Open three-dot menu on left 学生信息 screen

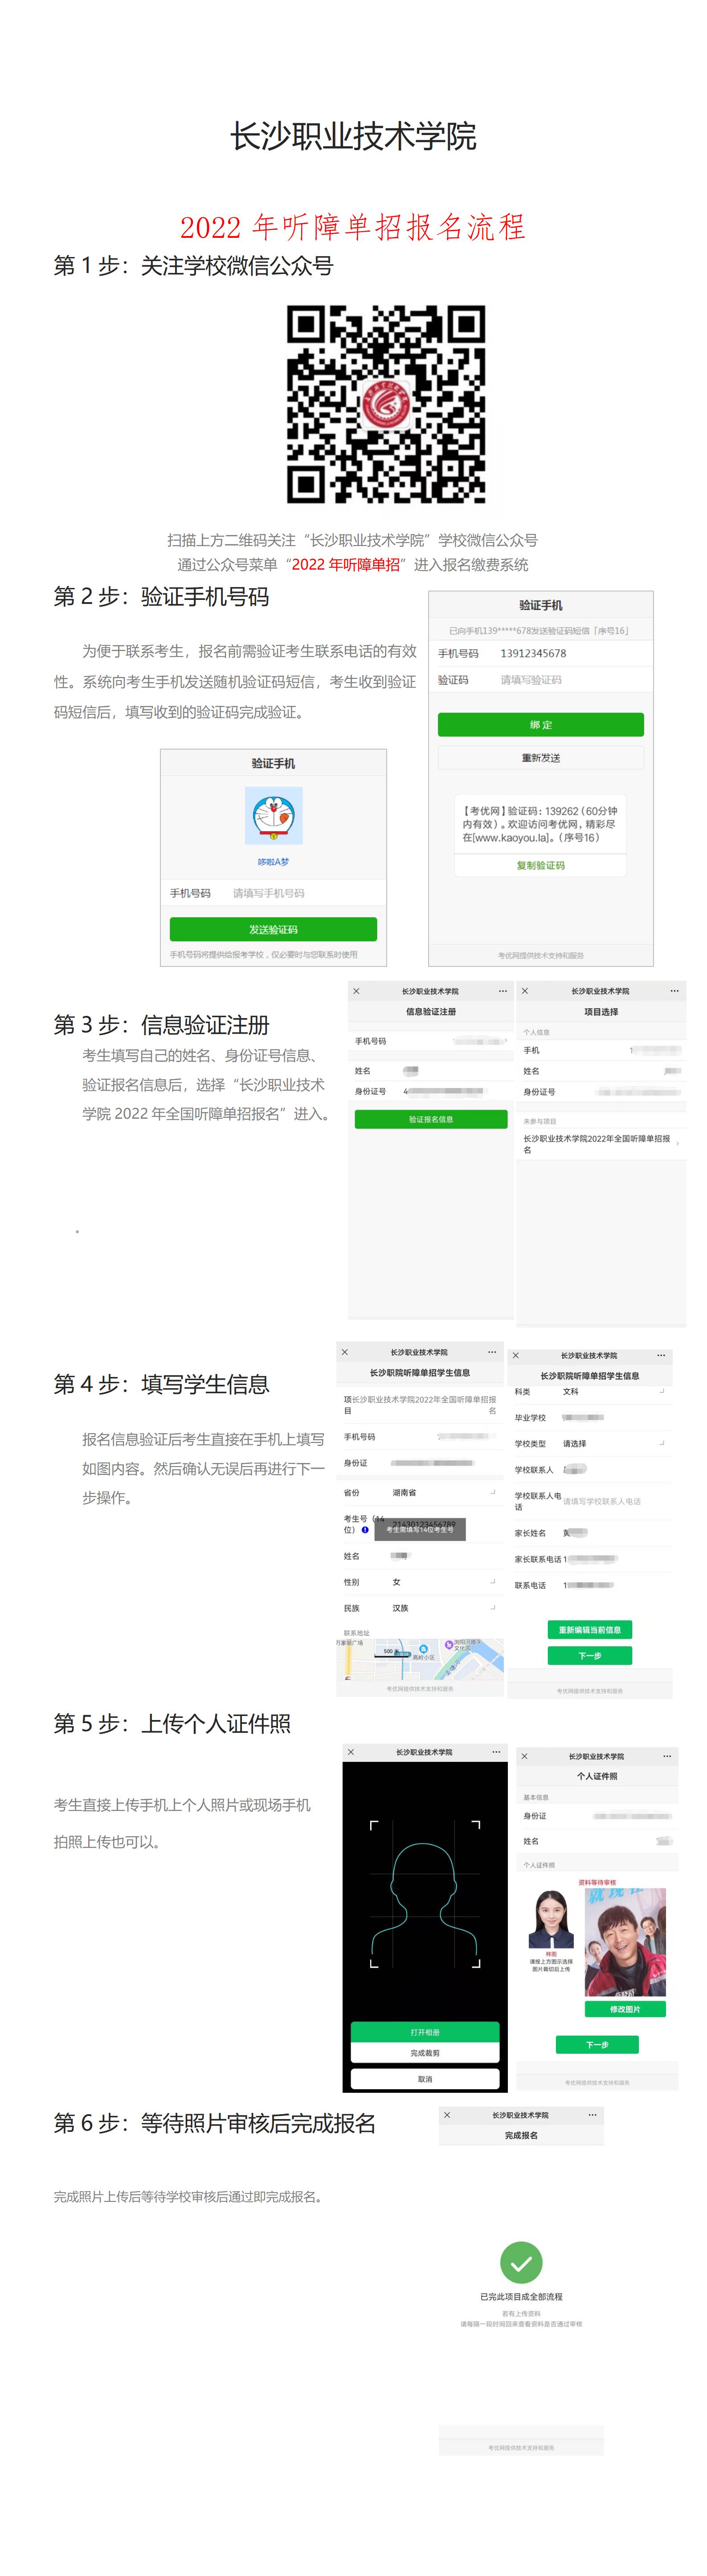tap(492, 1352)
